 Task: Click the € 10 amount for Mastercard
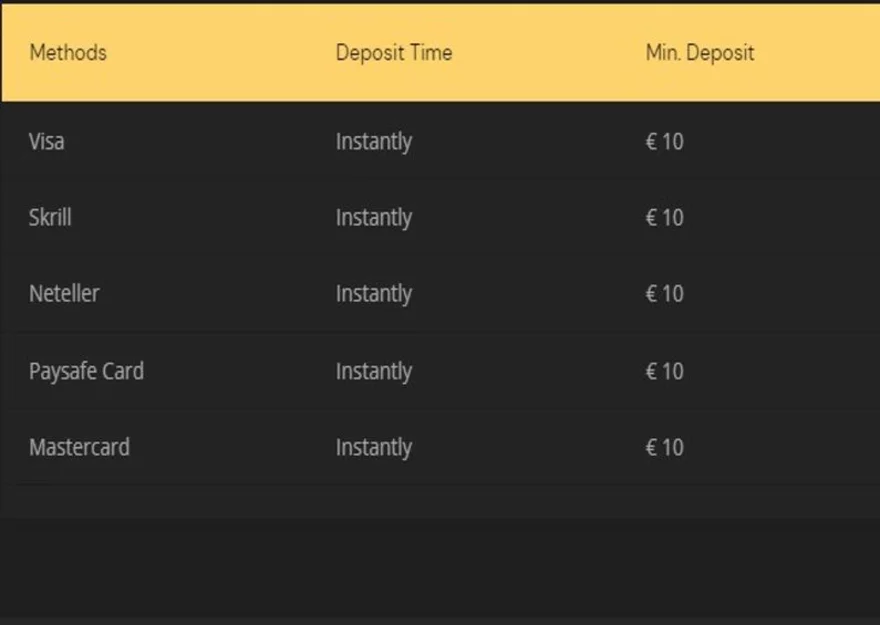click(665, 448)
